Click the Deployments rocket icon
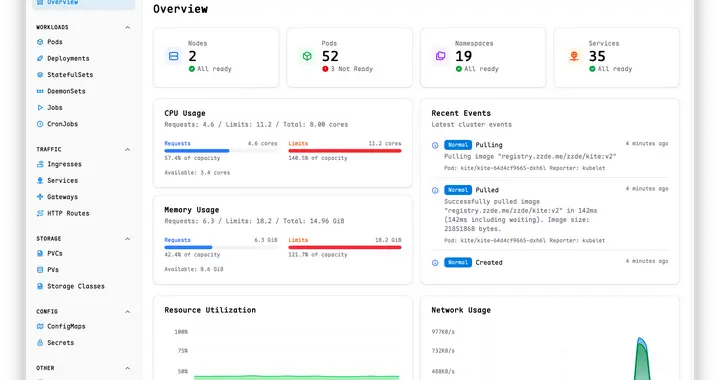720x380 pixels. click(40, 58)
